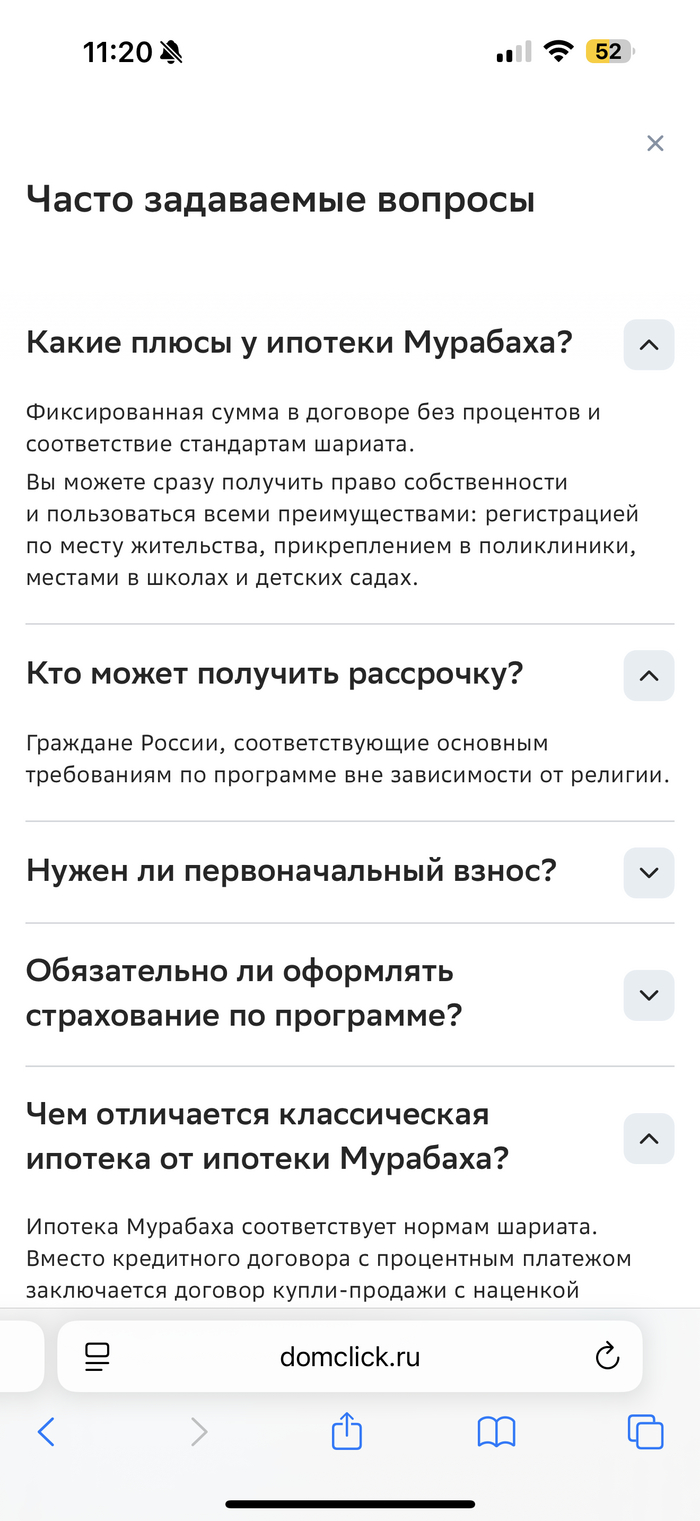Viewport: 700px width, 1521px height.
Task: Open the page settings menu in address bar
Action: (x=95, y=1356)
